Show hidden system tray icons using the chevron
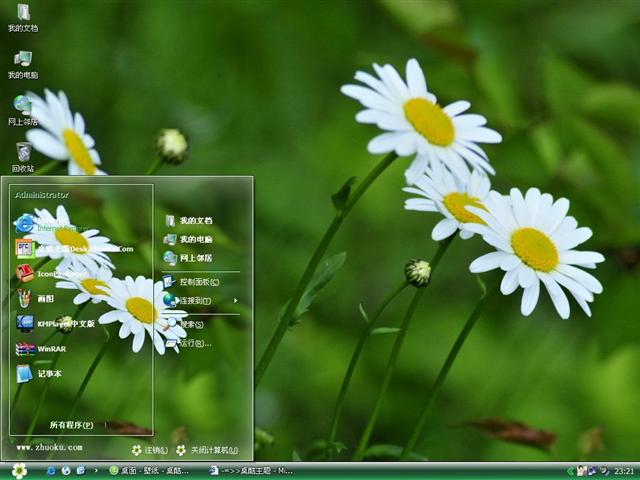The image size is (640, 480). (x=571, y=471)
